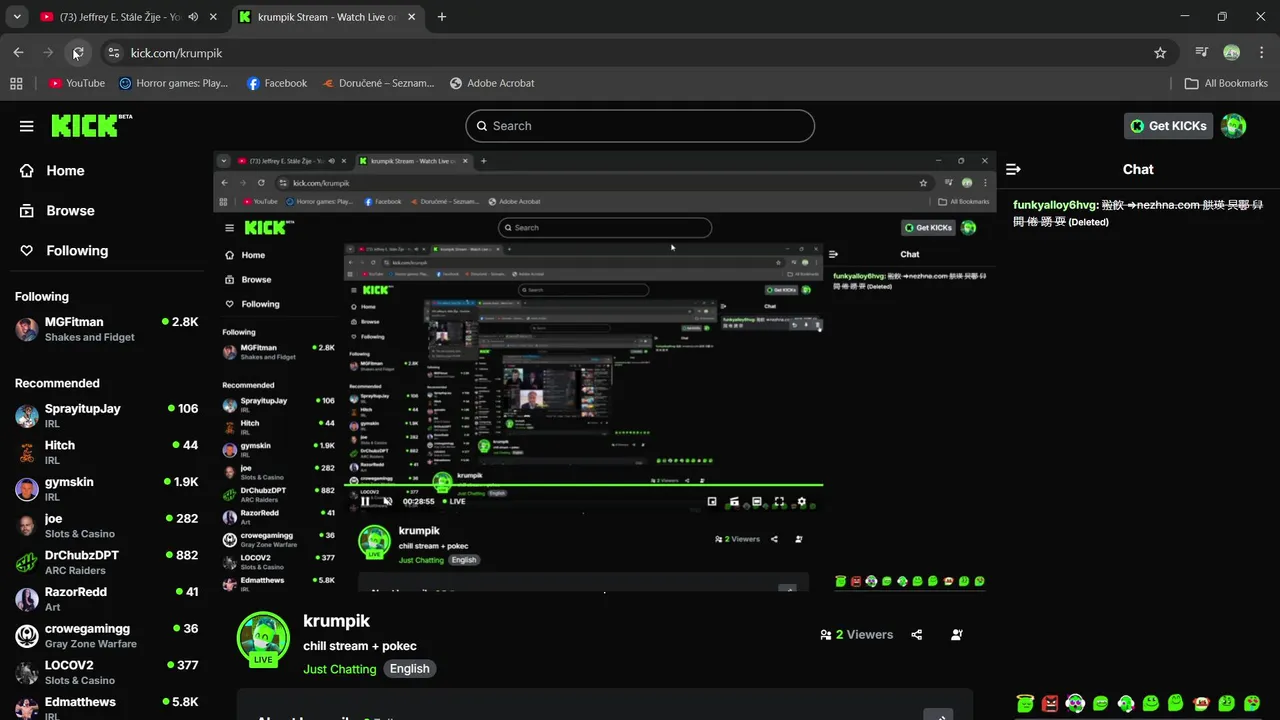Viewport: 1280px width, 720px height.
Task: Open the Kick profile avatar menu
Action: point(1234,126)
